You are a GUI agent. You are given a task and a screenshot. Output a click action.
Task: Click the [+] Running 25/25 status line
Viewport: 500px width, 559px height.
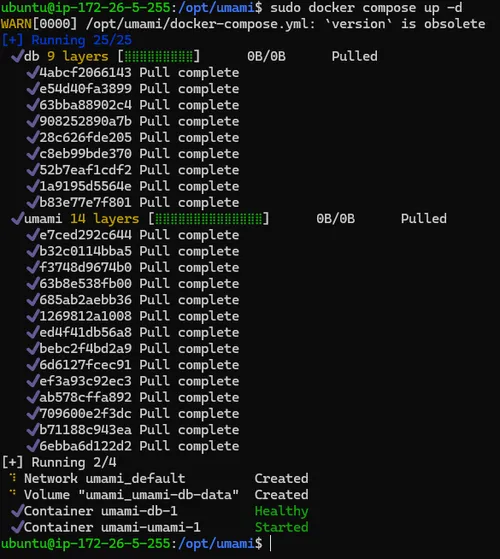(x=67, y=40)
